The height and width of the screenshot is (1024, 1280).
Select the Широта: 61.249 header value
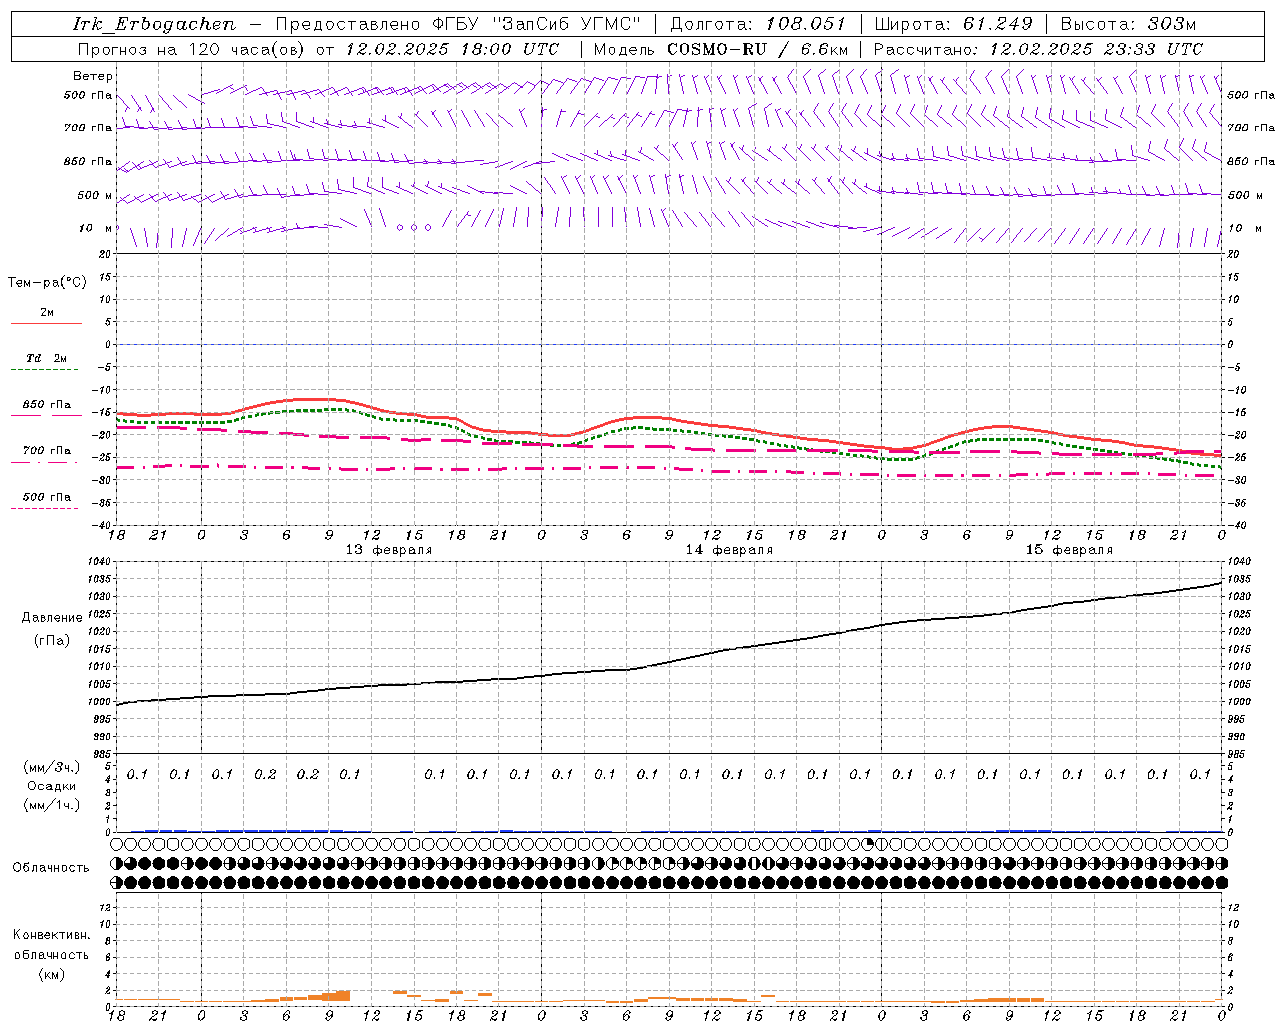953,24
